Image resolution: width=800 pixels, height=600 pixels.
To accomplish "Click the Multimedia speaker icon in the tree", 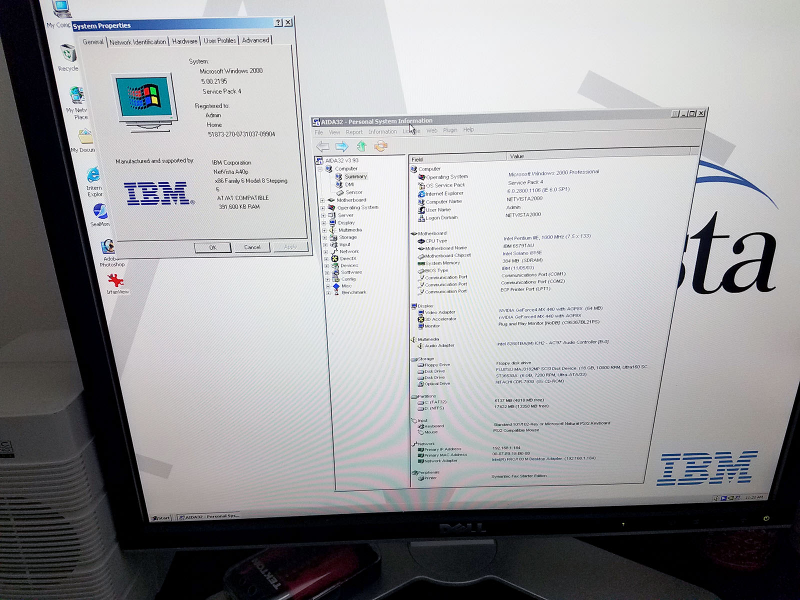I will 333,230.
